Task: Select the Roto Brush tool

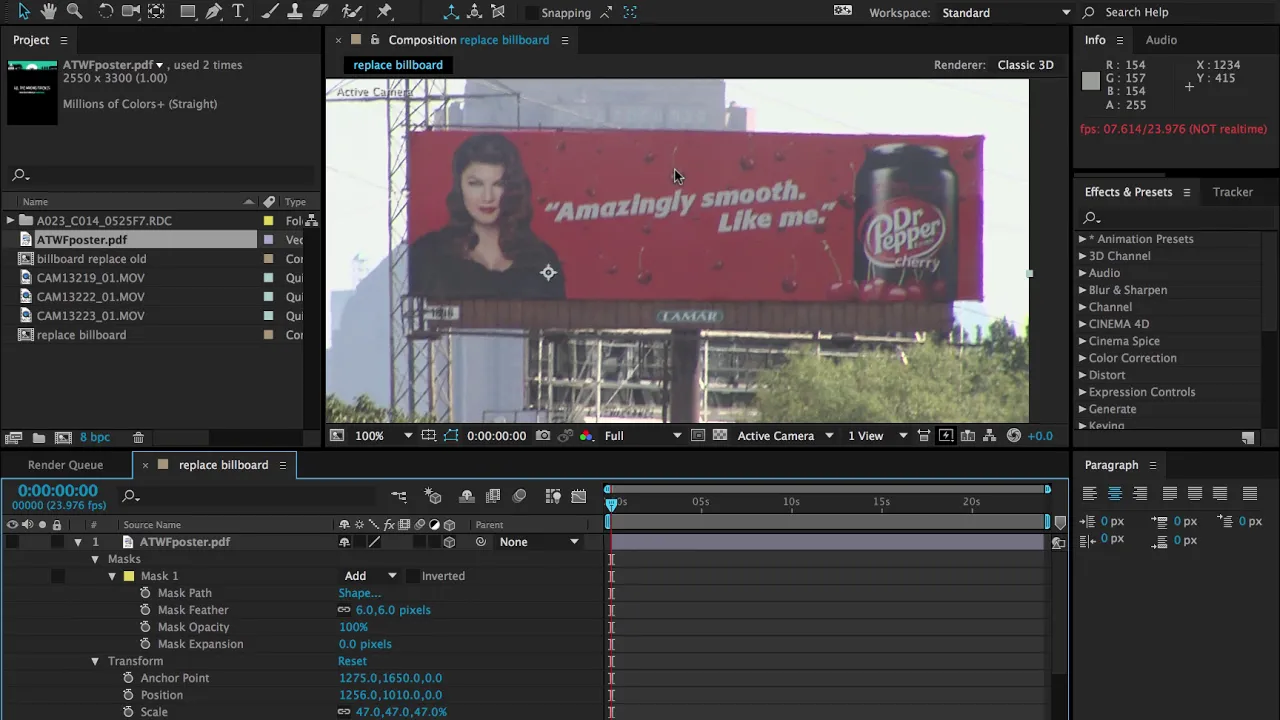Action: click(352, 12)
